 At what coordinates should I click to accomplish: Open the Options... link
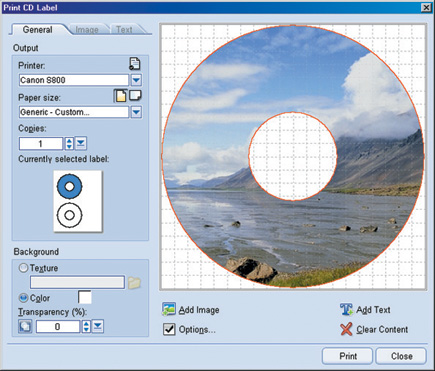click(197, 329)
